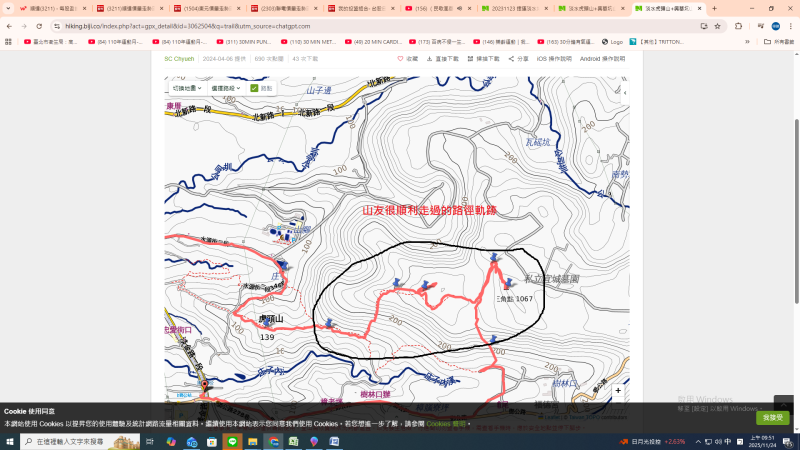Open a new browser tab
The image size is (800, 450).
pos(714,8)
